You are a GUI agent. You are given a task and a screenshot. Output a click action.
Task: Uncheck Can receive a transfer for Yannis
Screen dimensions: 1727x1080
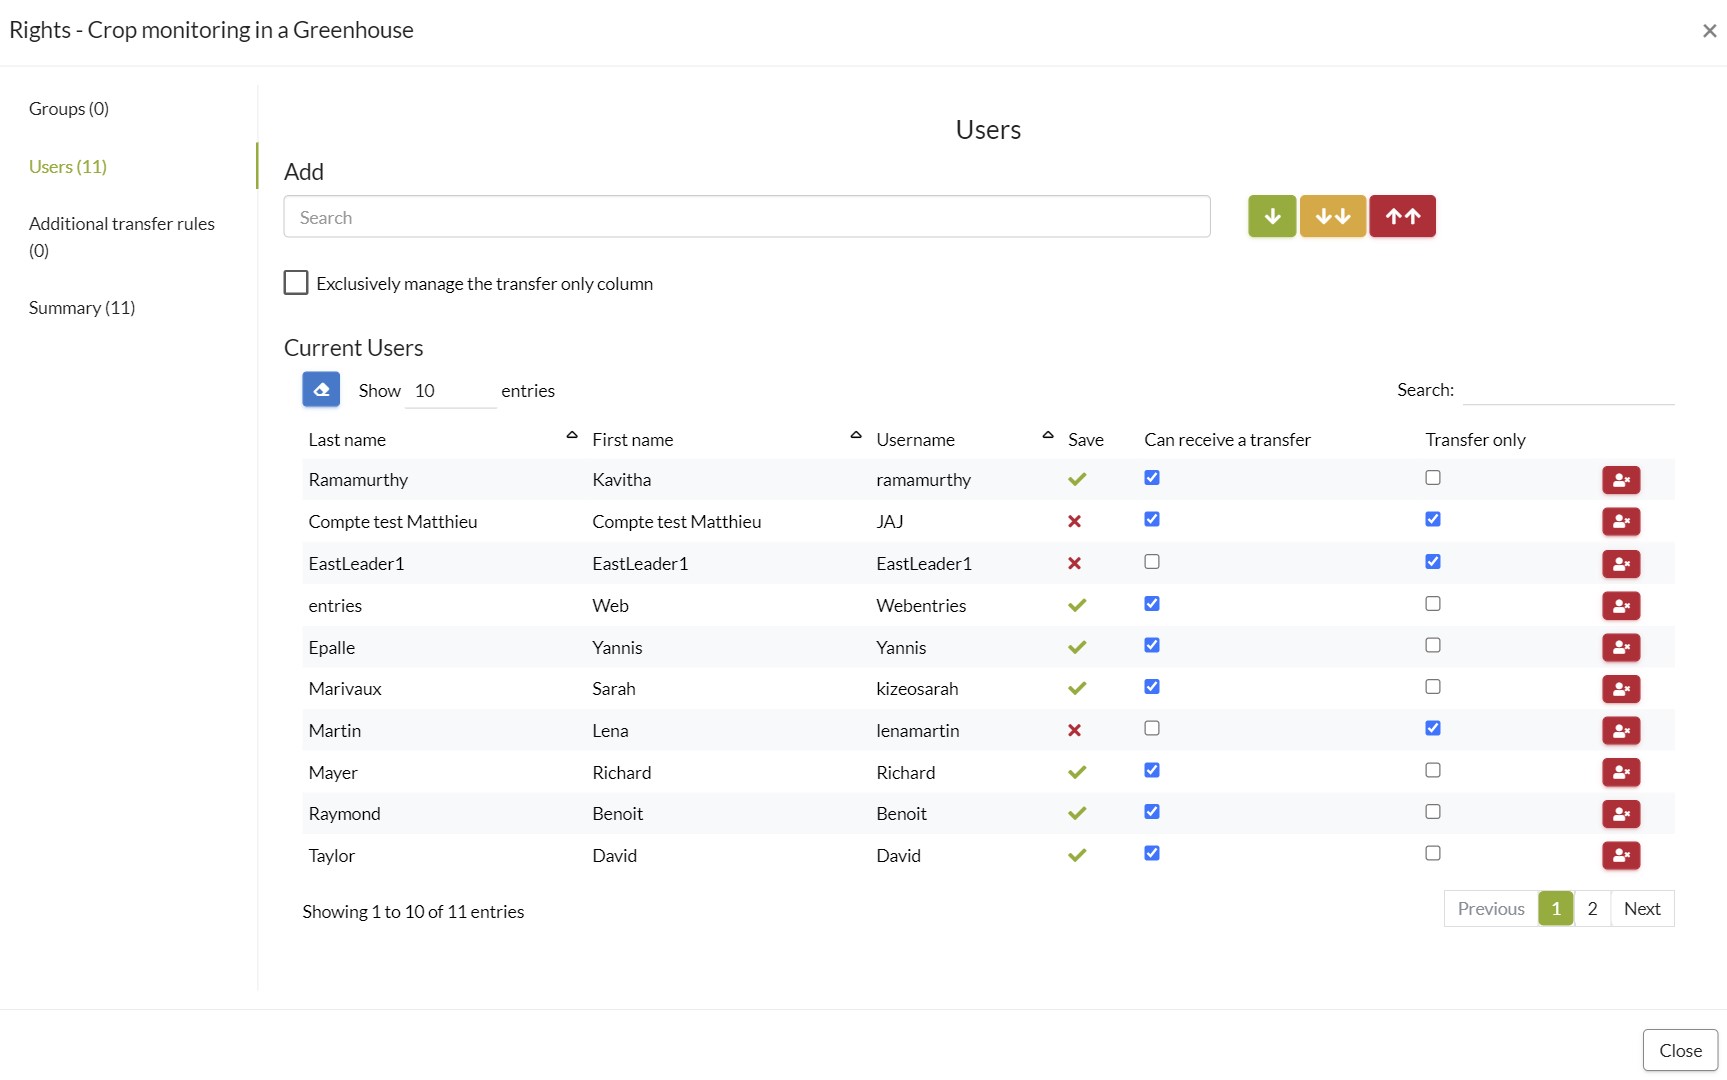[x=1152, y=645]
